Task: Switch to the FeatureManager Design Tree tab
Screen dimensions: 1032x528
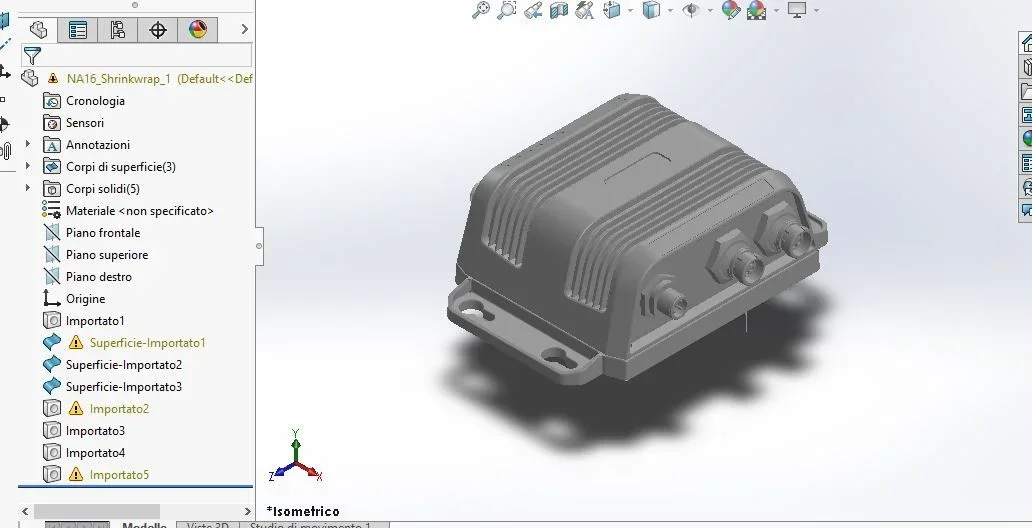Action: (x=38, y=30)
